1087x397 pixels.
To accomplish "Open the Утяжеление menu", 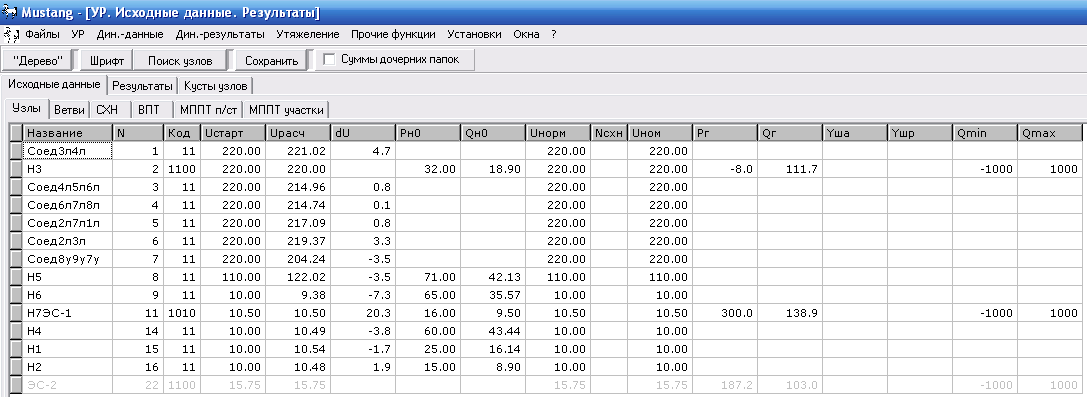I will click(x=308, y=34).
